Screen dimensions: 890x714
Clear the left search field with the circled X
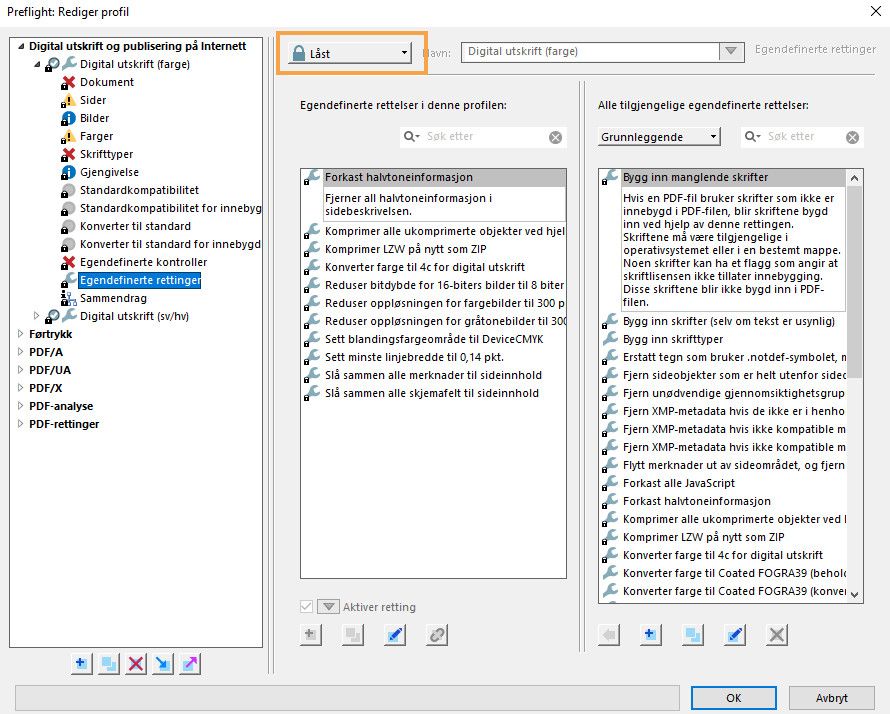tap(557, 136)
